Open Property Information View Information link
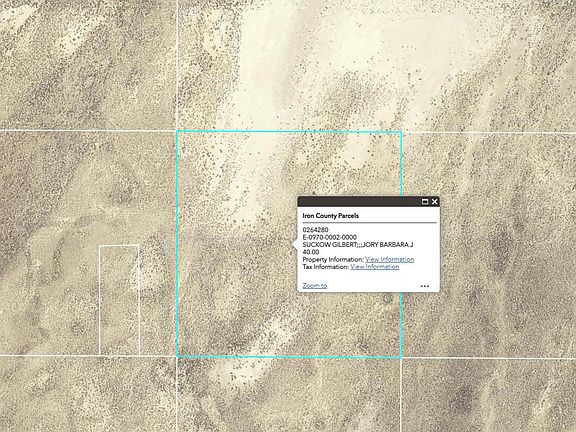 tap(389, 259)
